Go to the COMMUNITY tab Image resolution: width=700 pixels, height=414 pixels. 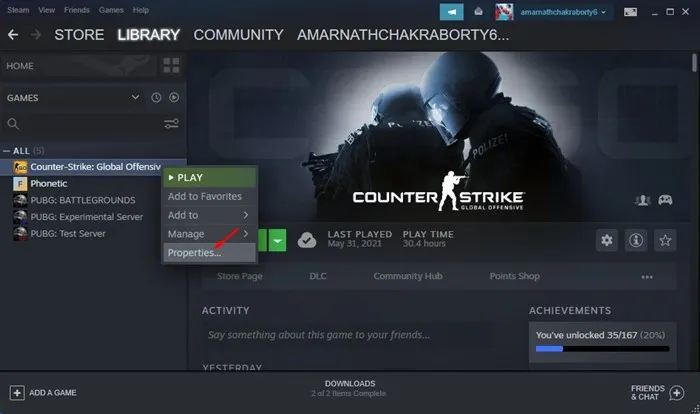tap(238, 35)
